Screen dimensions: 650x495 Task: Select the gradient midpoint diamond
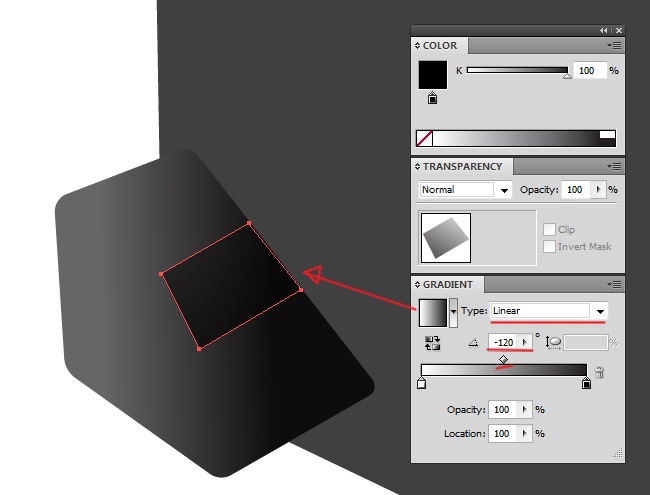[x=503, y=359]
